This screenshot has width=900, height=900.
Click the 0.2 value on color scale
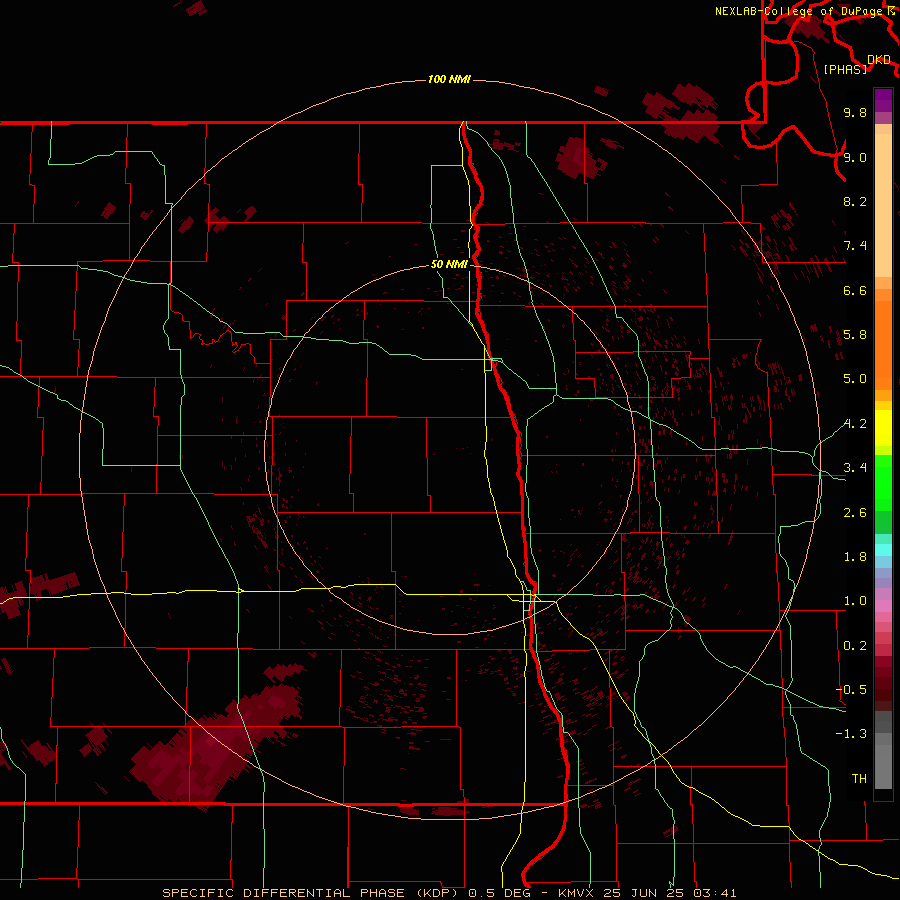855,646
